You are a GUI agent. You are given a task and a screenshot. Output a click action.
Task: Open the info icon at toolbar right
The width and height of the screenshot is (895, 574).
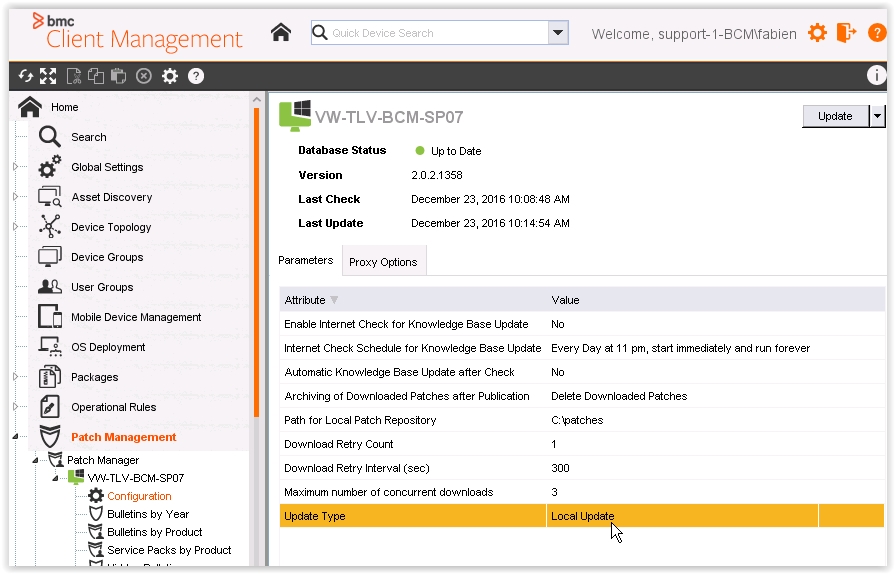[x=876, y=75]
